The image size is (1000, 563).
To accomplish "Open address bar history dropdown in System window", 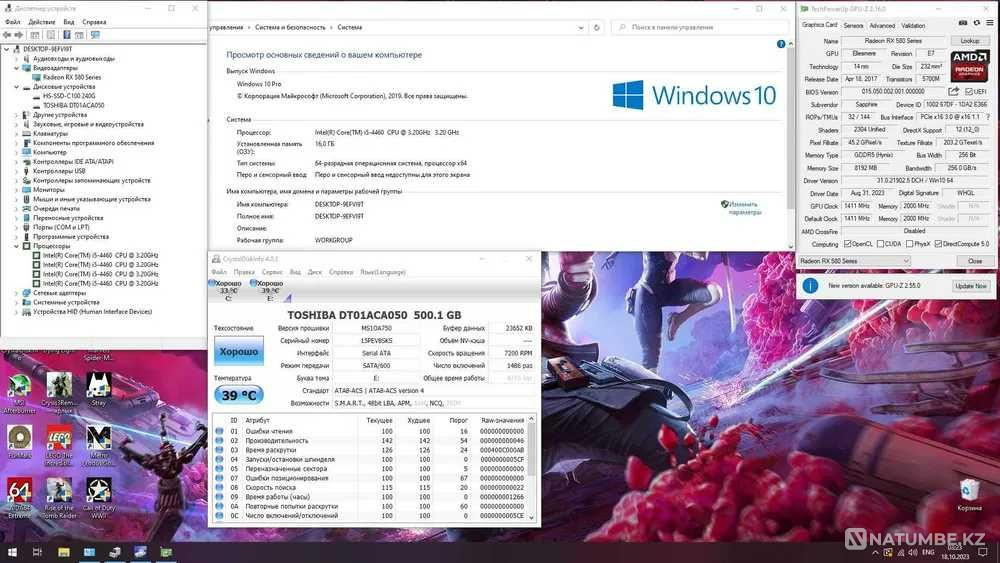I will (580, 27).
